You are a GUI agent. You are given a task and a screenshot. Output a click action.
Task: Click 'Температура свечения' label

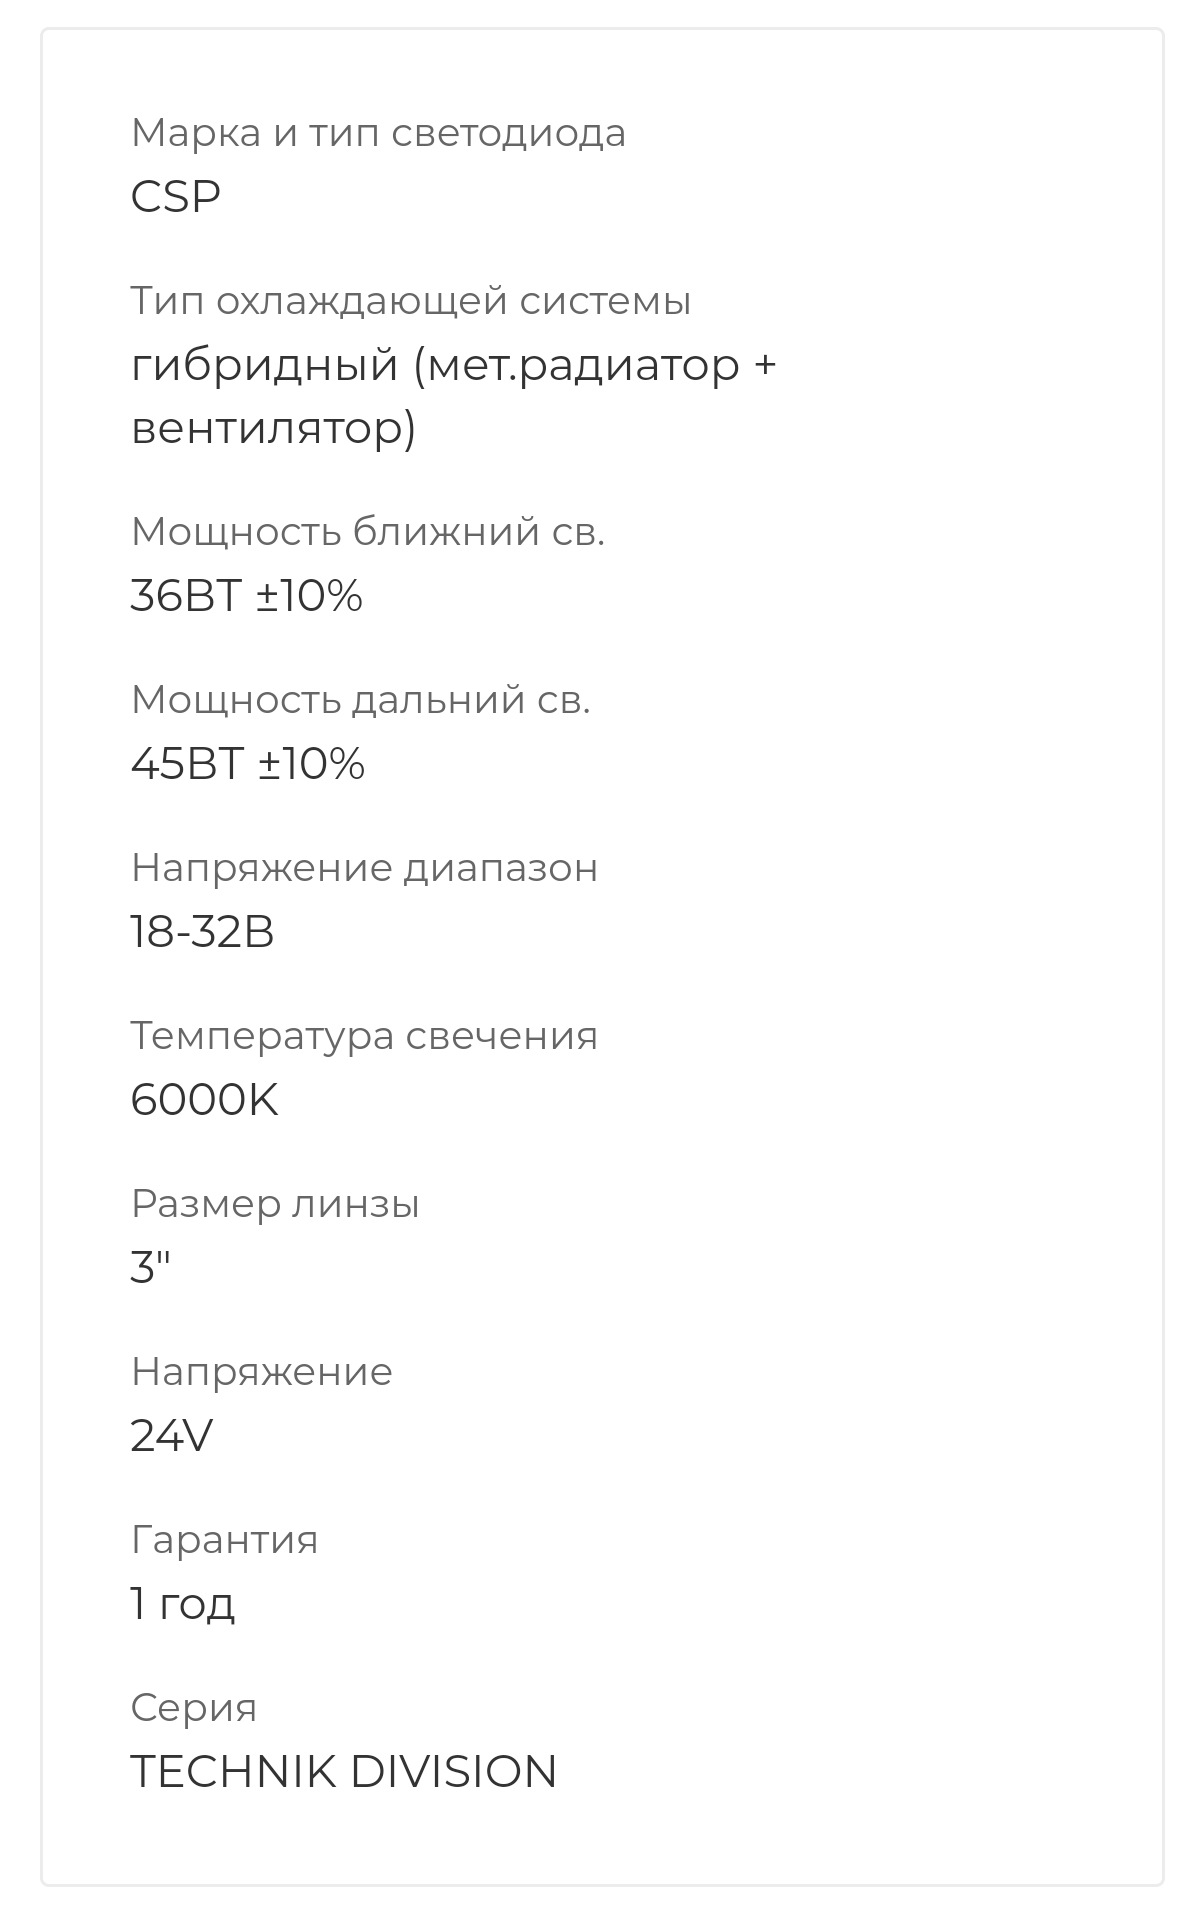tap(364, 1036)
